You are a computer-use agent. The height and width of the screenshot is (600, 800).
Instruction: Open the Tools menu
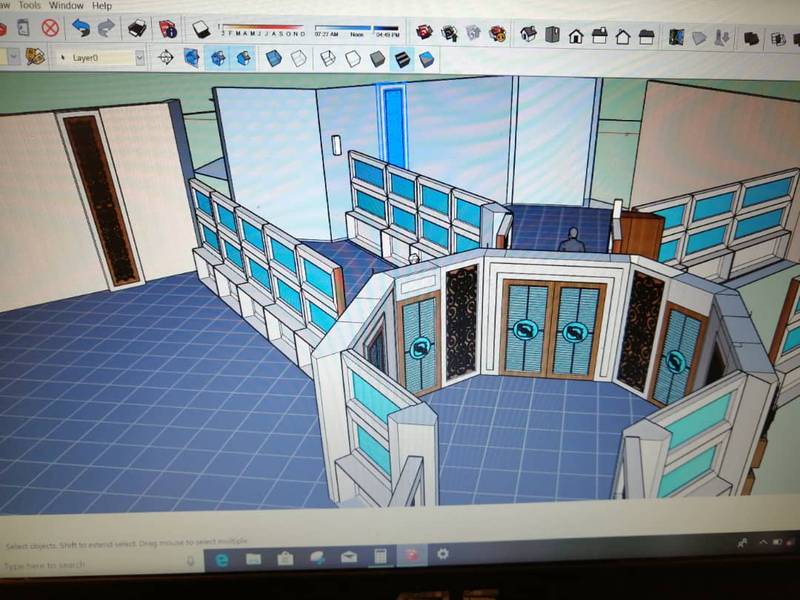click(28, 5)
